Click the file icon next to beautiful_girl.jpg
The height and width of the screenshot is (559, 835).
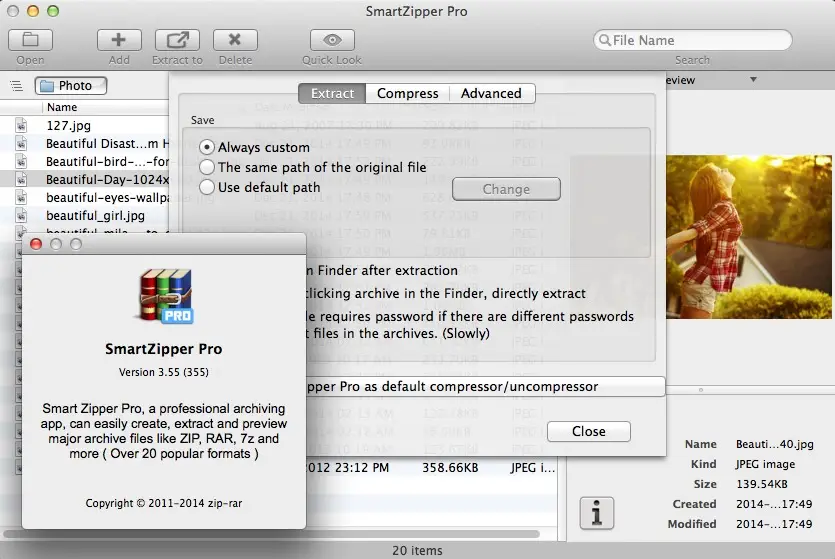pyautogui.click(x=21, y=216)
